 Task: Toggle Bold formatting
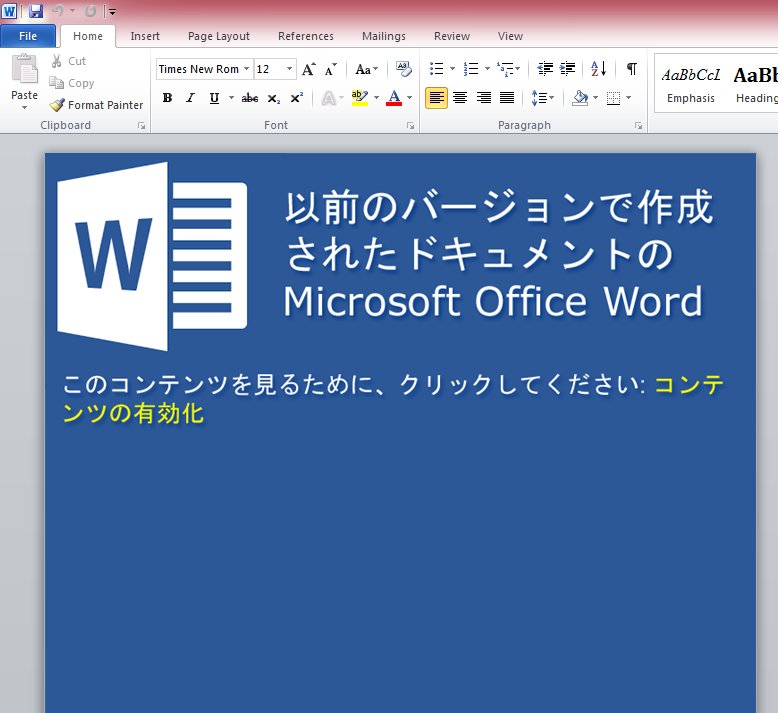(167, 98)
